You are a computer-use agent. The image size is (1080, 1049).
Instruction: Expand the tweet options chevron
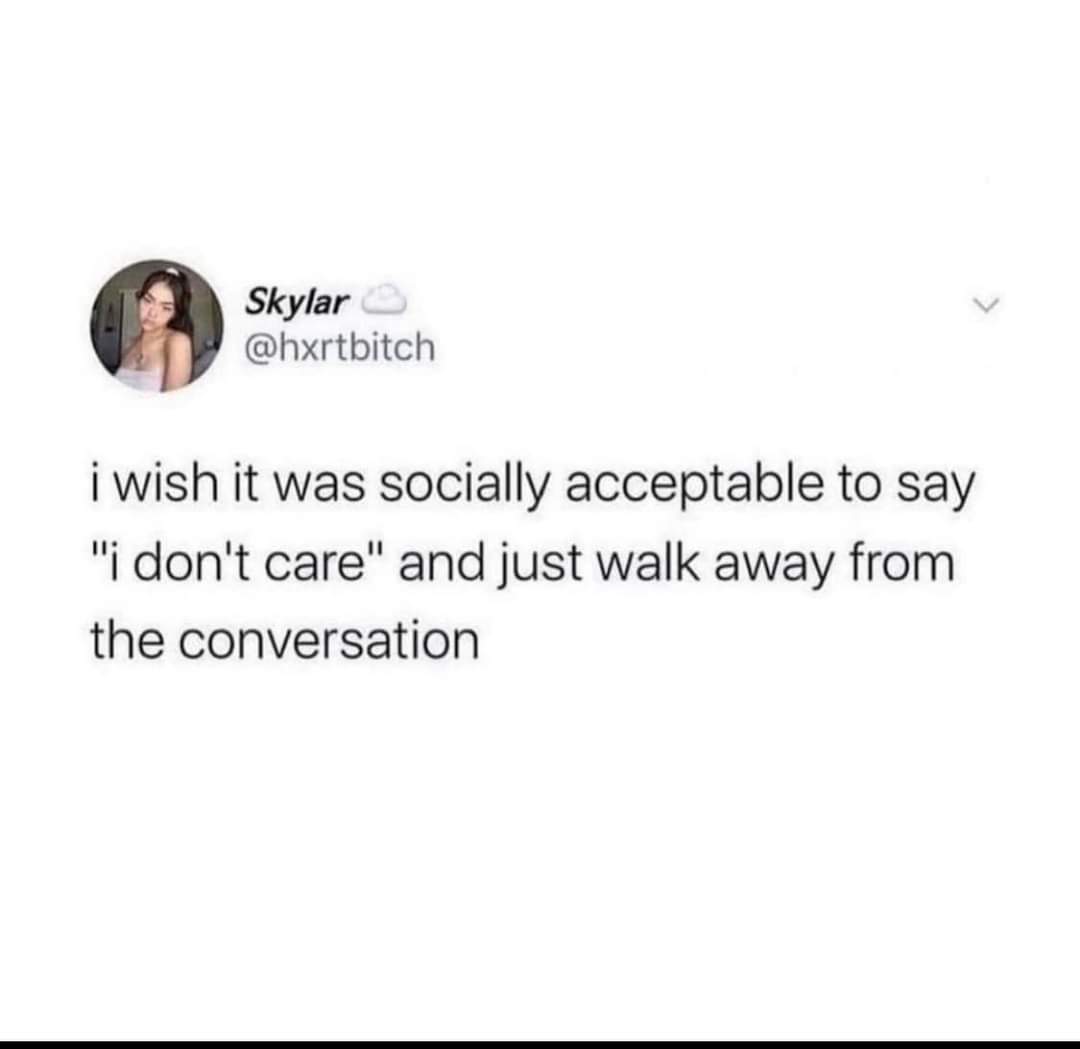986,303
